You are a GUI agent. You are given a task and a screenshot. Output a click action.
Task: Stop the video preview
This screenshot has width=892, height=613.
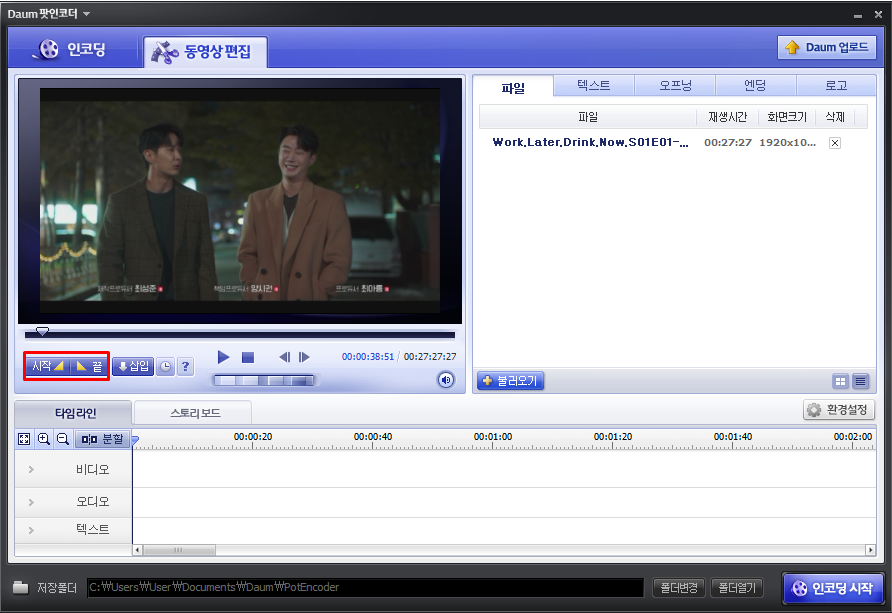[x=247, y=357]
